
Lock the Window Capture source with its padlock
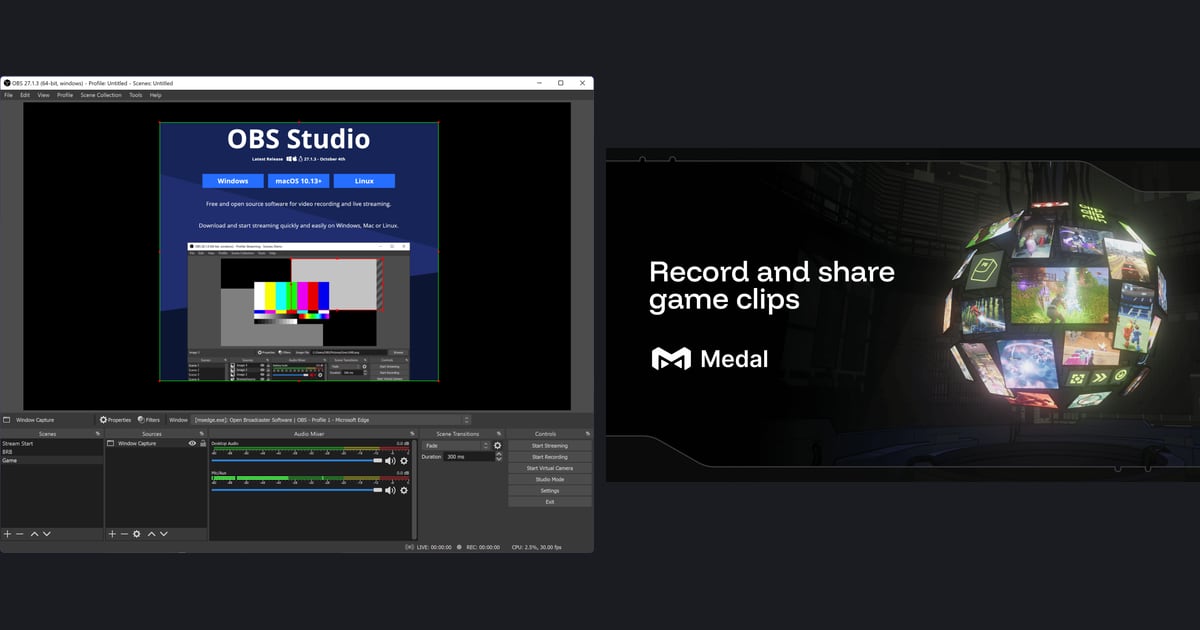click(203, 443)
